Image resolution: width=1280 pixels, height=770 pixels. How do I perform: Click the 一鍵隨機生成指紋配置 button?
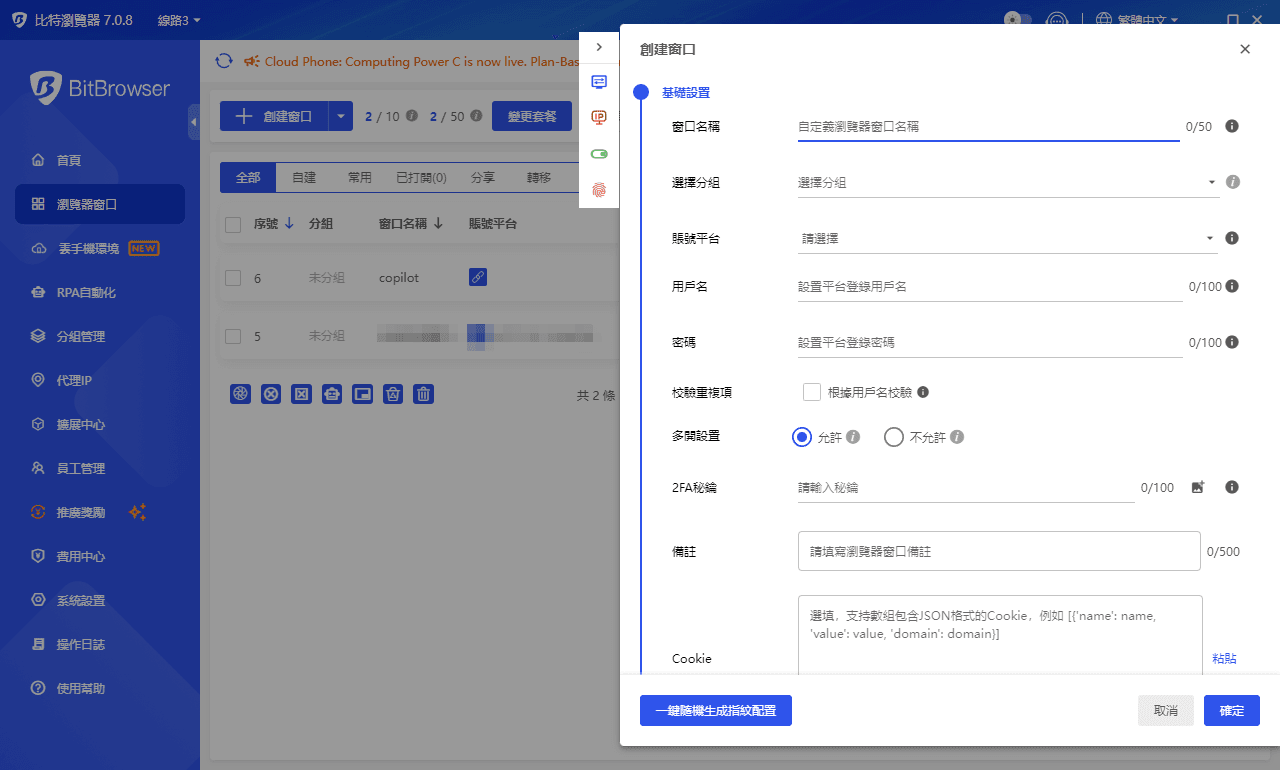click(x=716, y=710)
